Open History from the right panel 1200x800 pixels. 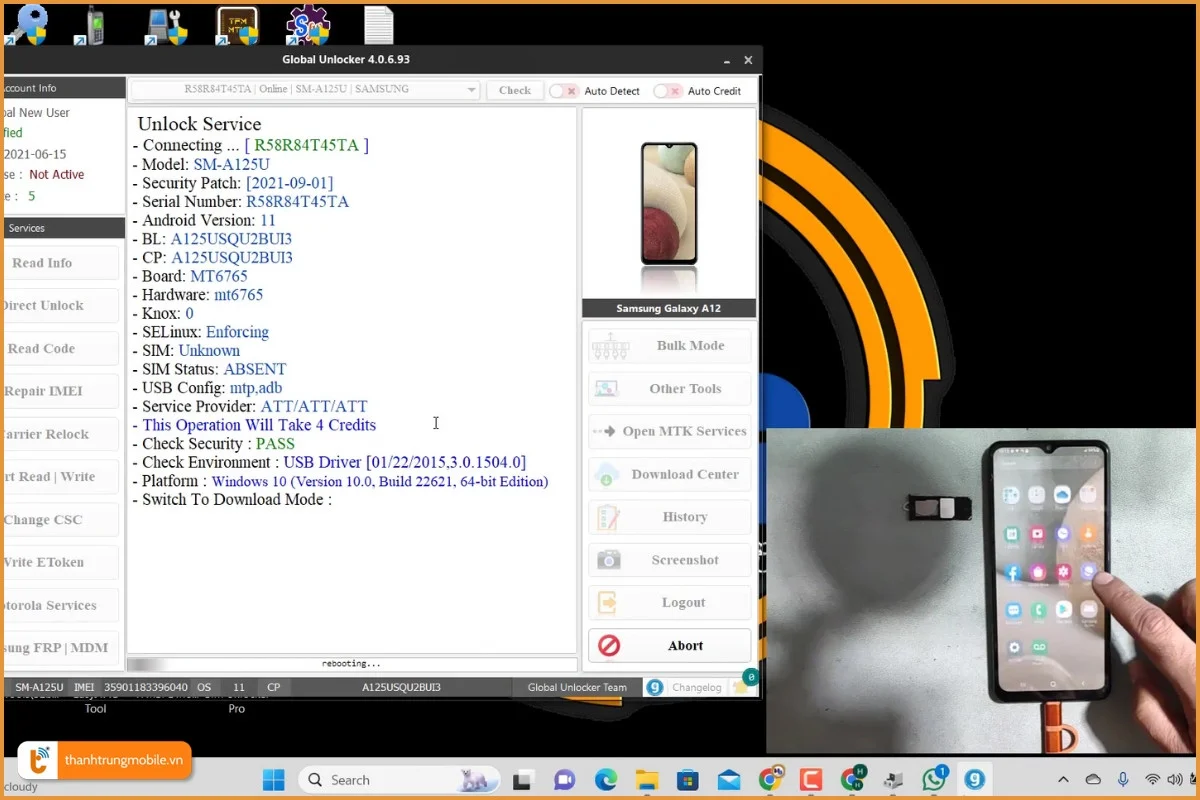(x=669, y=517)
